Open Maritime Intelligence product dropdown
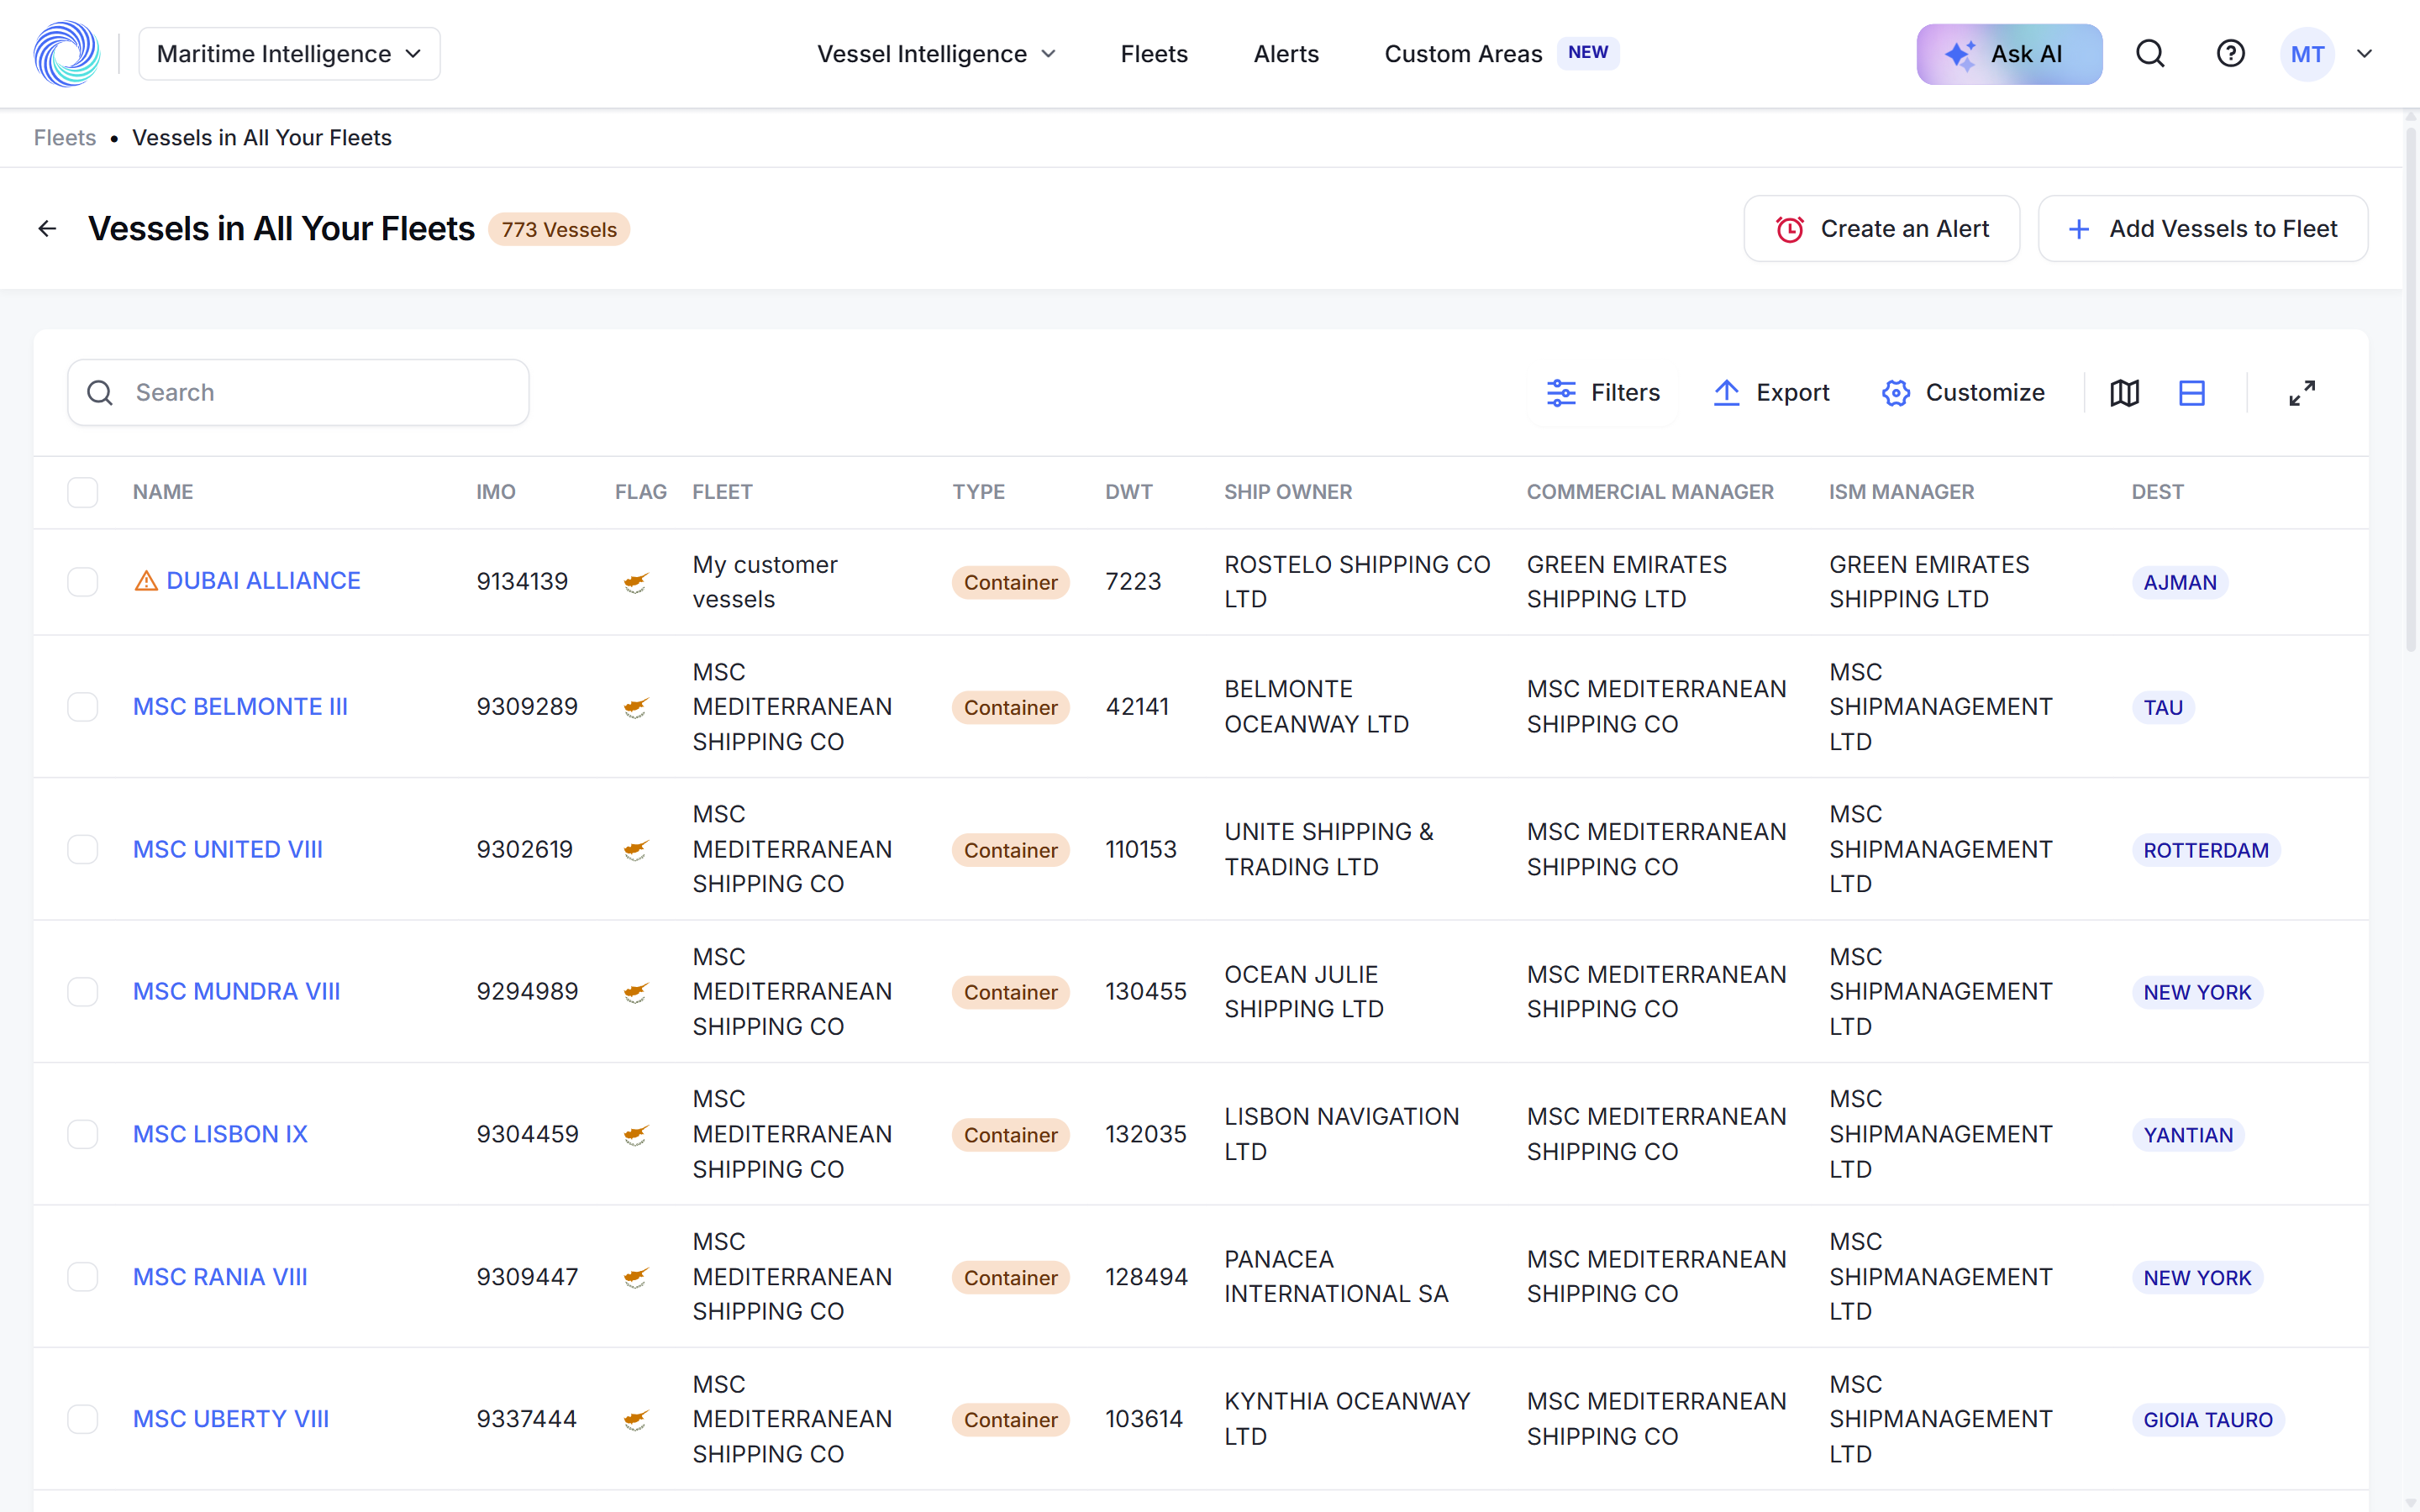The height and width of the screenshot is (1512, 2420). click(289, 54)
